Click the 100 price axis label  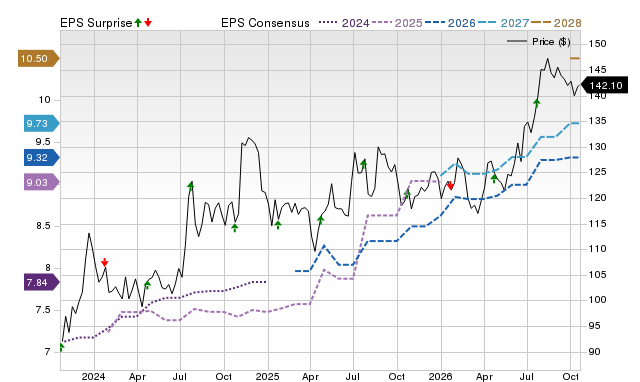click(598, 300)
